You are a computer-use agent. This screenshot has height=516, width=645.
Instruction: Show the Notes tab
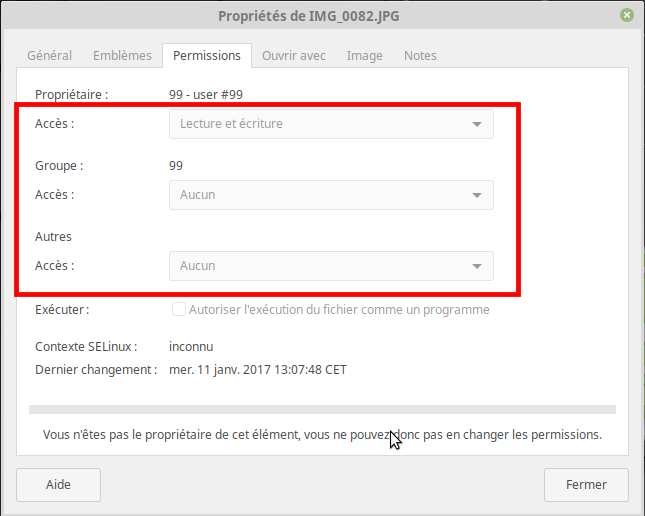coord(420,56)
